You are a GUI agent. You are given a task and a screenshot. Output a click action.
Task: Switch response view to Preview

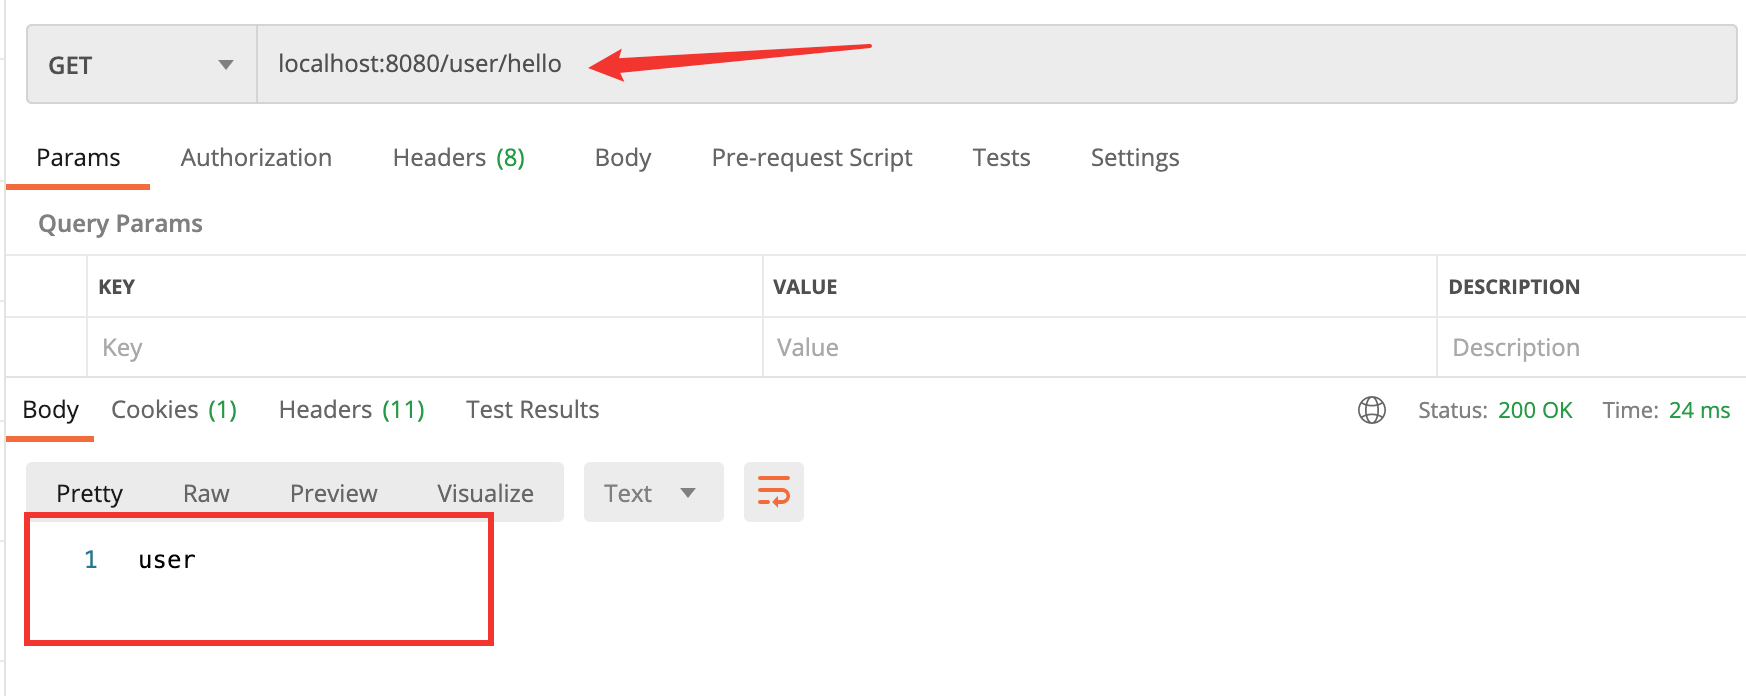(333, 493)
